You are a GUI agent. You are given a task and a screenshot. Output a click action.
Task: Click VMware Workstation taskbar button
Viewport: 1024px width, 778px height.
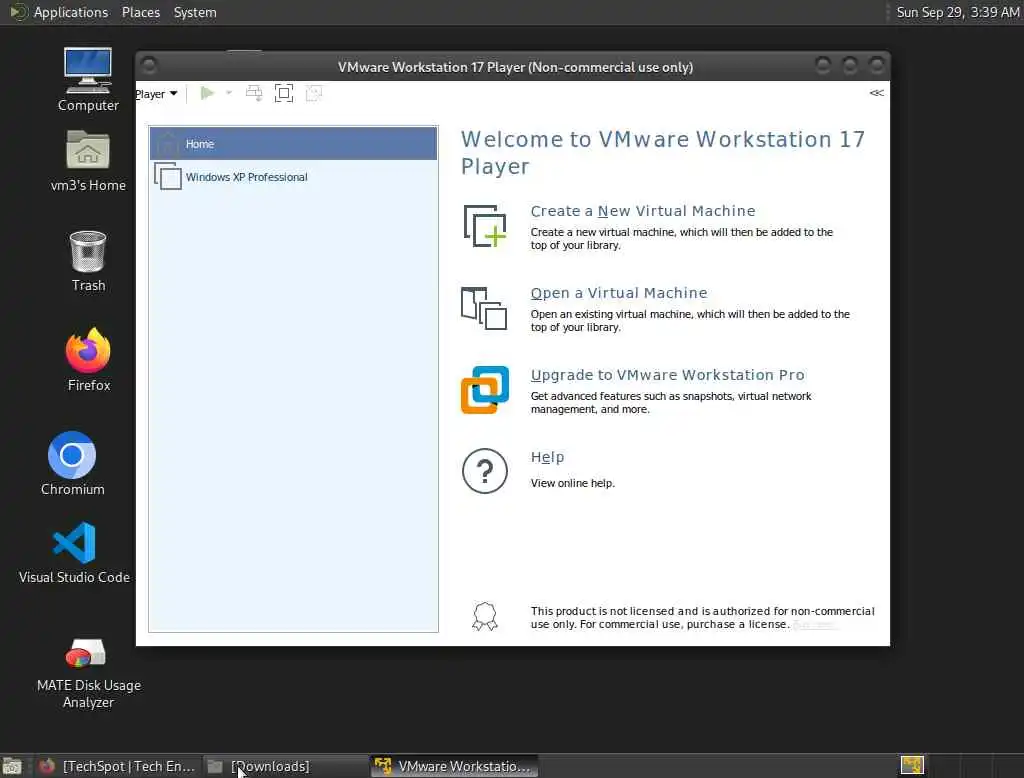455,766
